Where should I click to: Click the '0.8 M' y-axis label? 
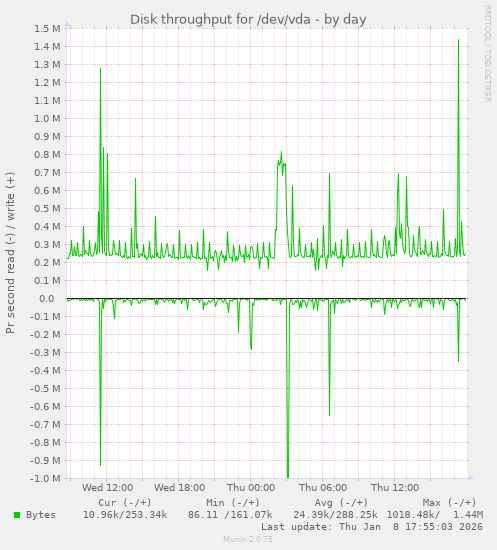(x=47, y=155)
